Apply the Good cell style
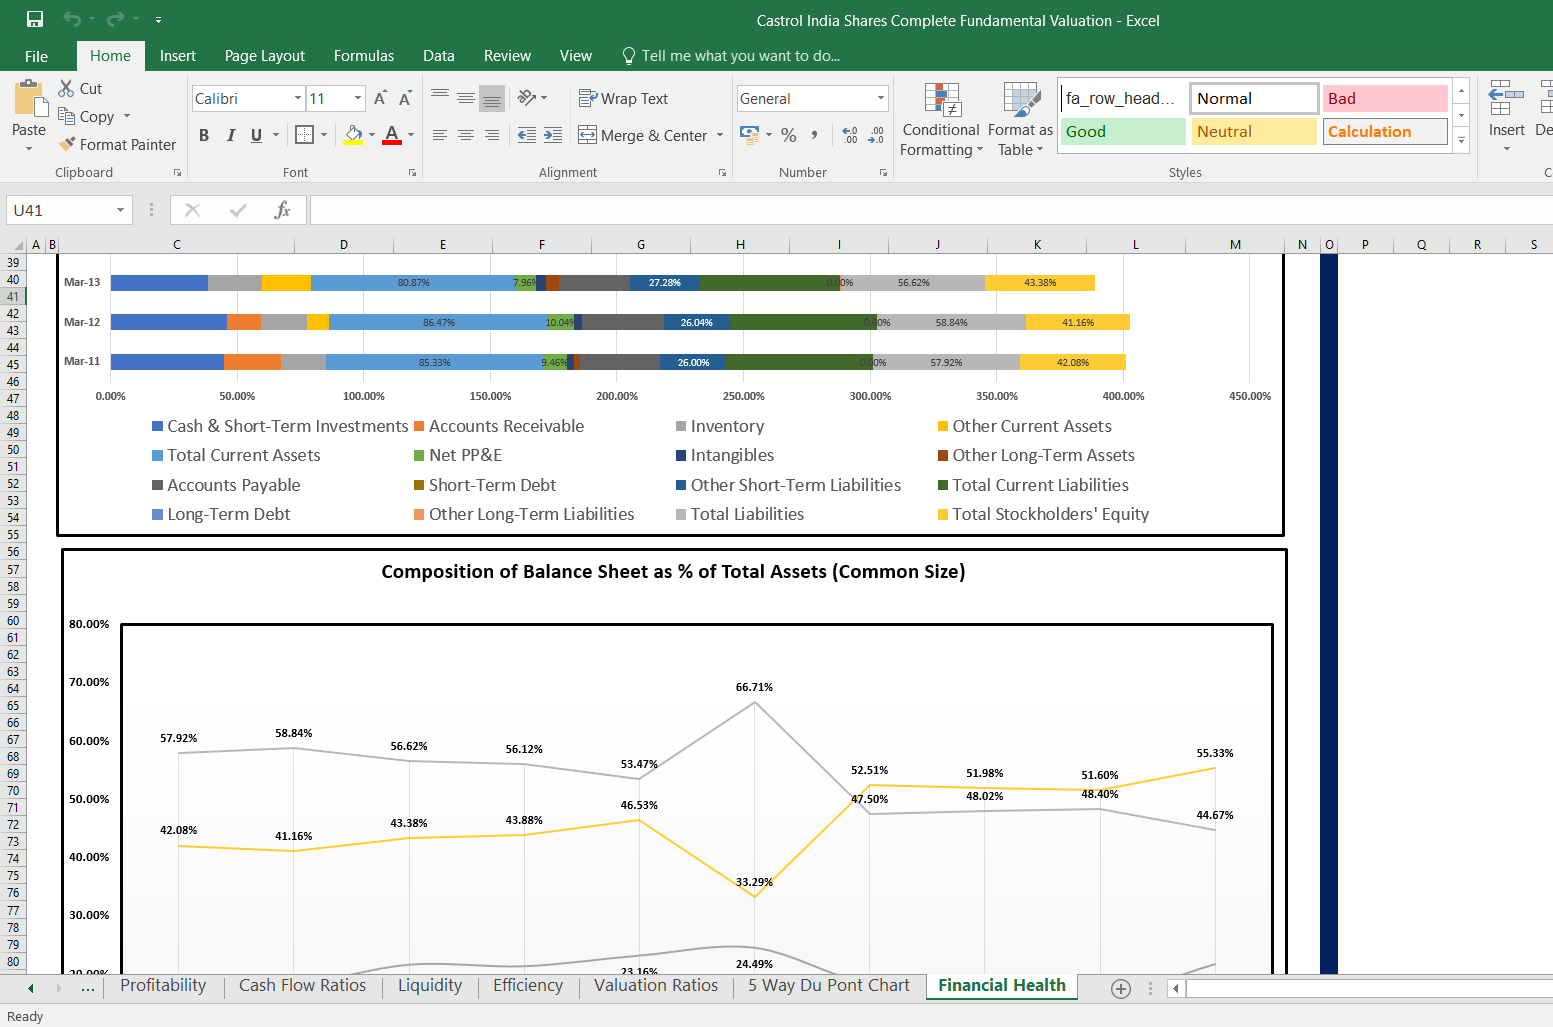This screenshot has width=1553, height=1027. 1123,131
